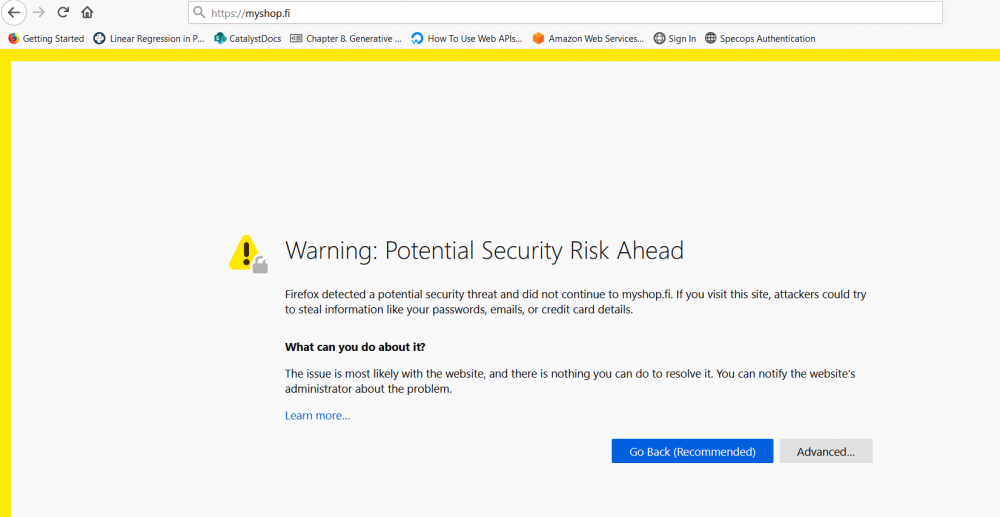Click the address bar showing myshop.fi

[x=560, y=13]
